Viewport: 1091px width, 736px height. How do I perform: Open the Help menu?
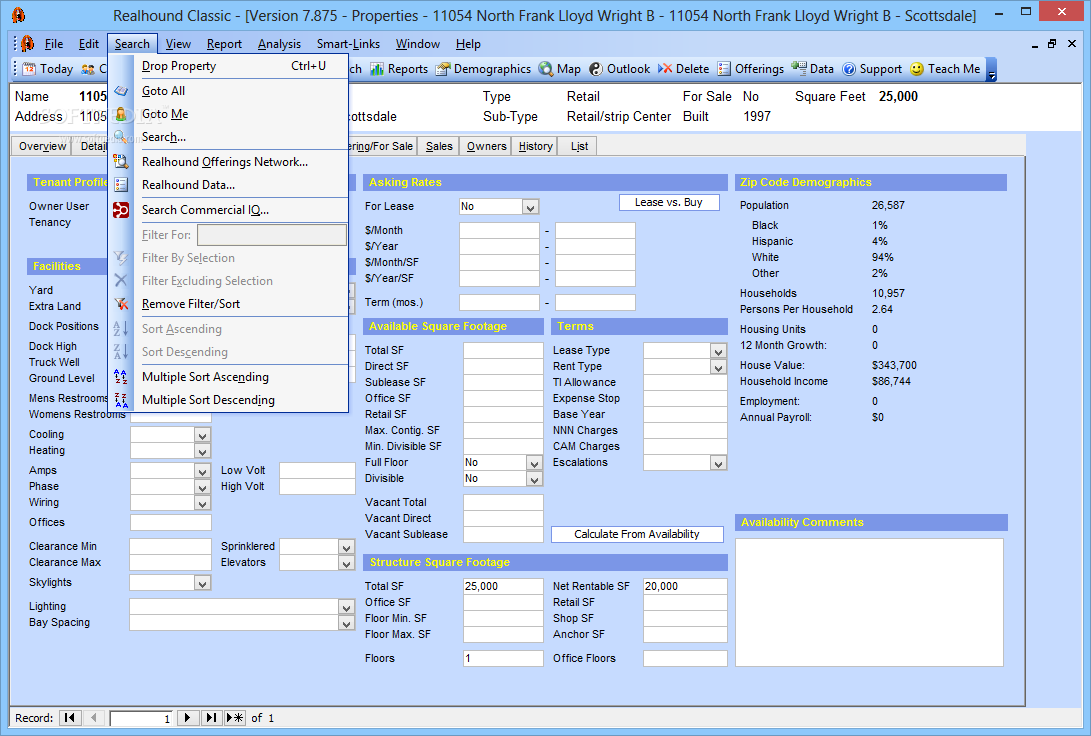tap(468, 44)
